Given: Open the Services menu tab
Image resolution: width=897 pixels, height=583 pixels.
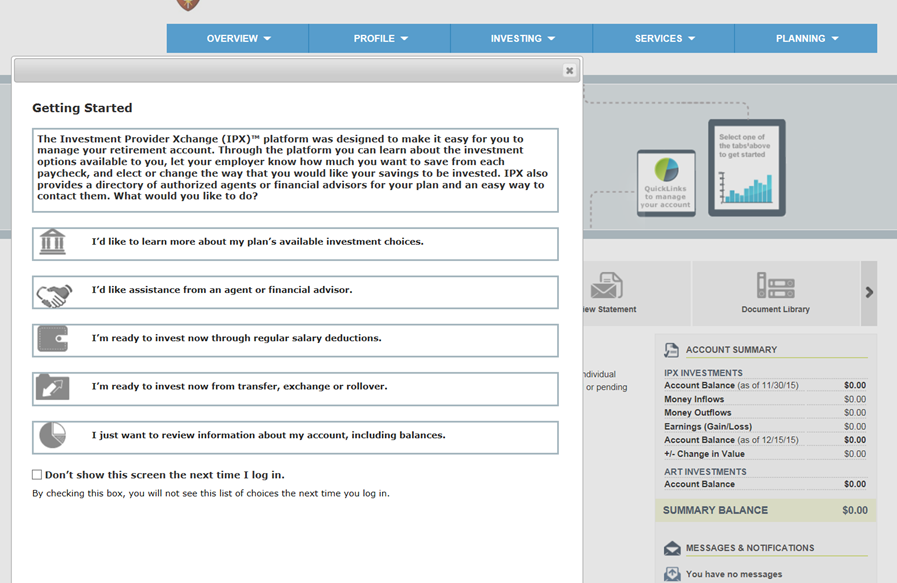Looking at the screenshot, I should click(x=664, y=38).
